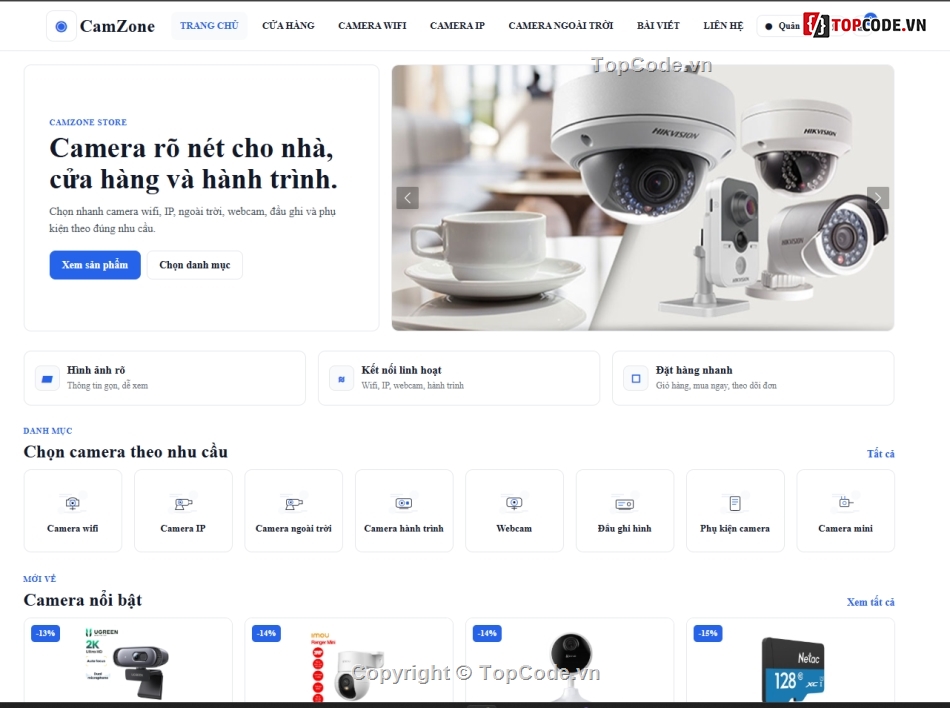The height and width of the screenshot is (708, 950).
Task: Open the TRANG CHỦ menu item
Action: click(209, 26)
